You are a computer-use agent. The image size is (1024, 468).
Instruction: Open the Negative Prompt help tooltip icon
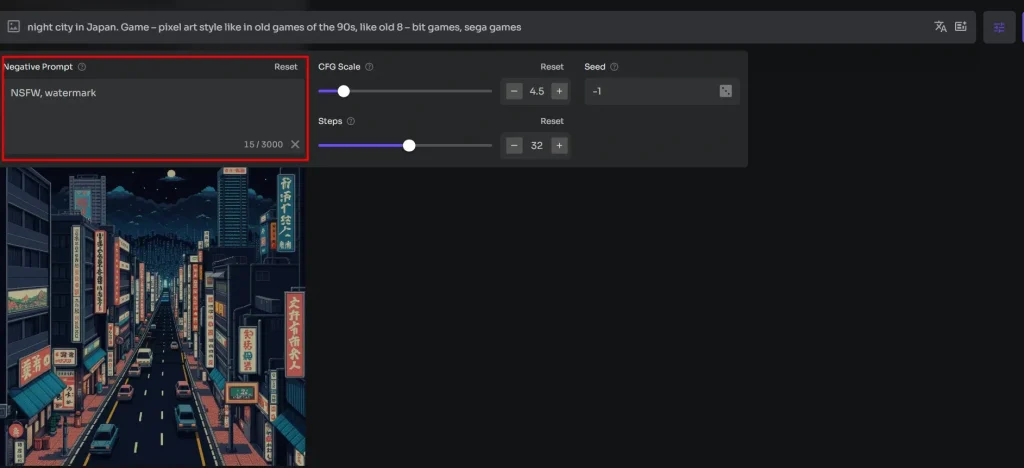pyautogui.click(x=82, y=67)
